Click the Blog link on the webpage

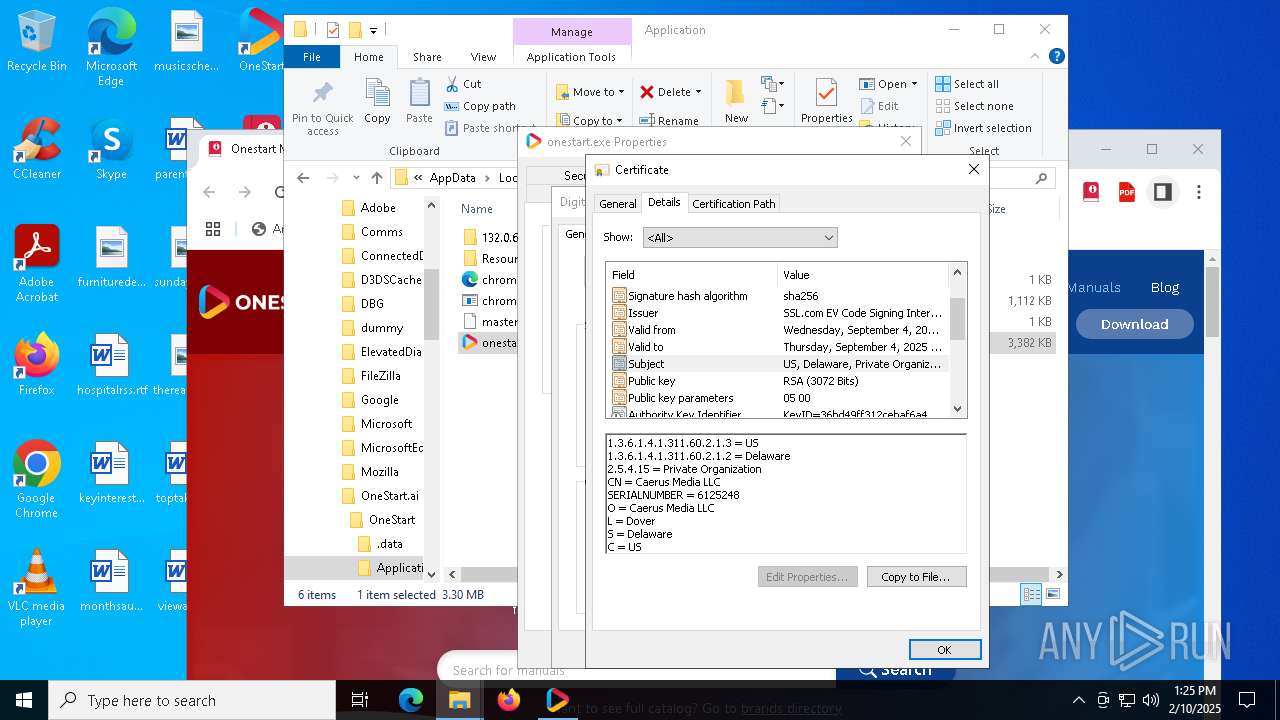1164,287
